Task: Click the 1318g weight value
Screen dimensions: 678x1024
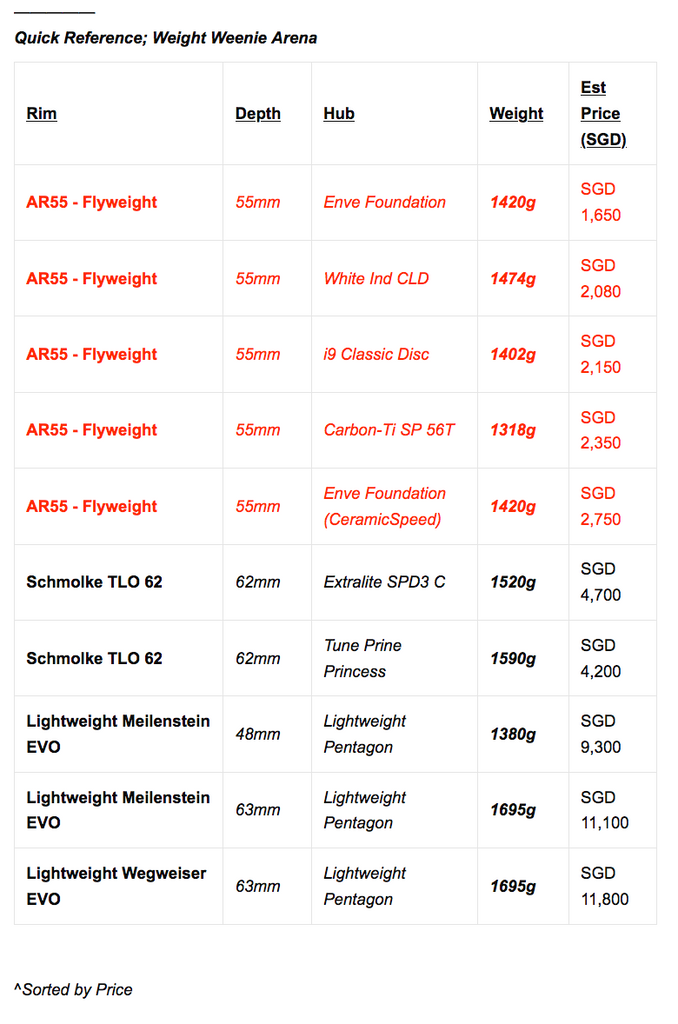Action: coord(513,430)
